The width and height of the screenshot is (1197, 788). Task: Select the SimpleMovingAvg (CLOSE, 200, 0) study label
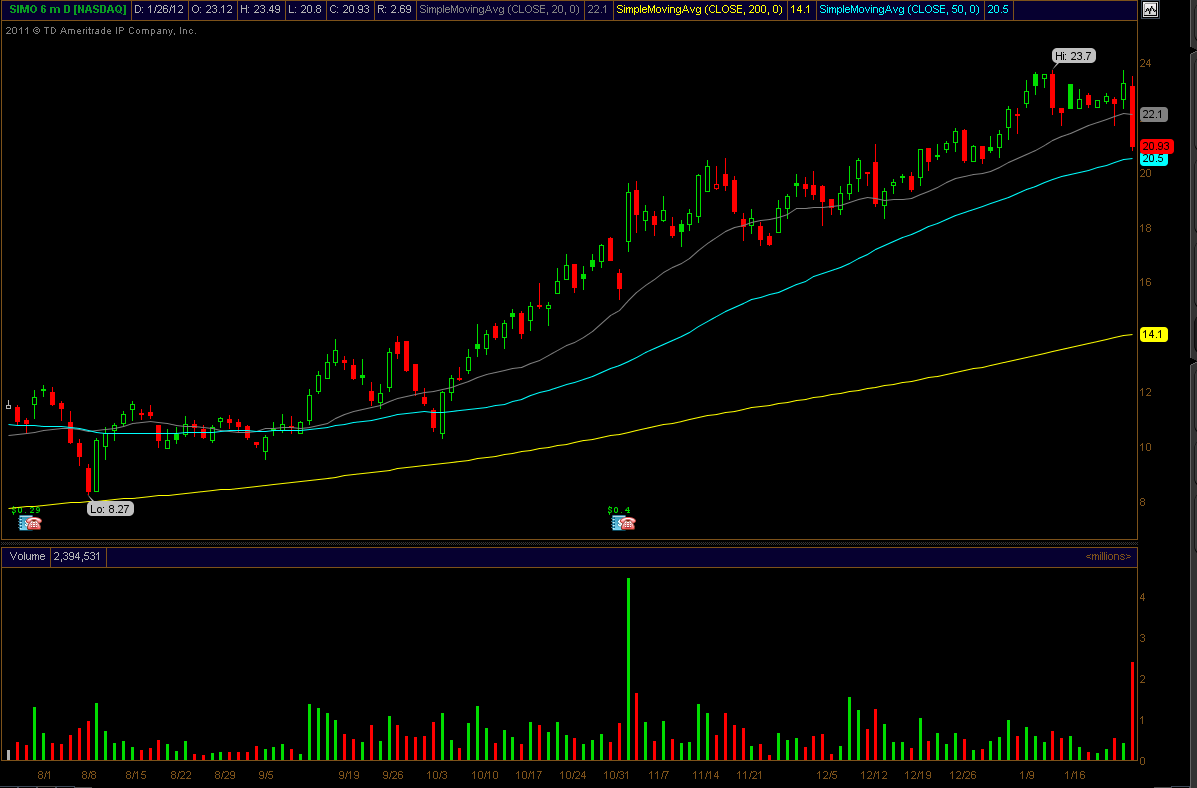coord(700,10)
